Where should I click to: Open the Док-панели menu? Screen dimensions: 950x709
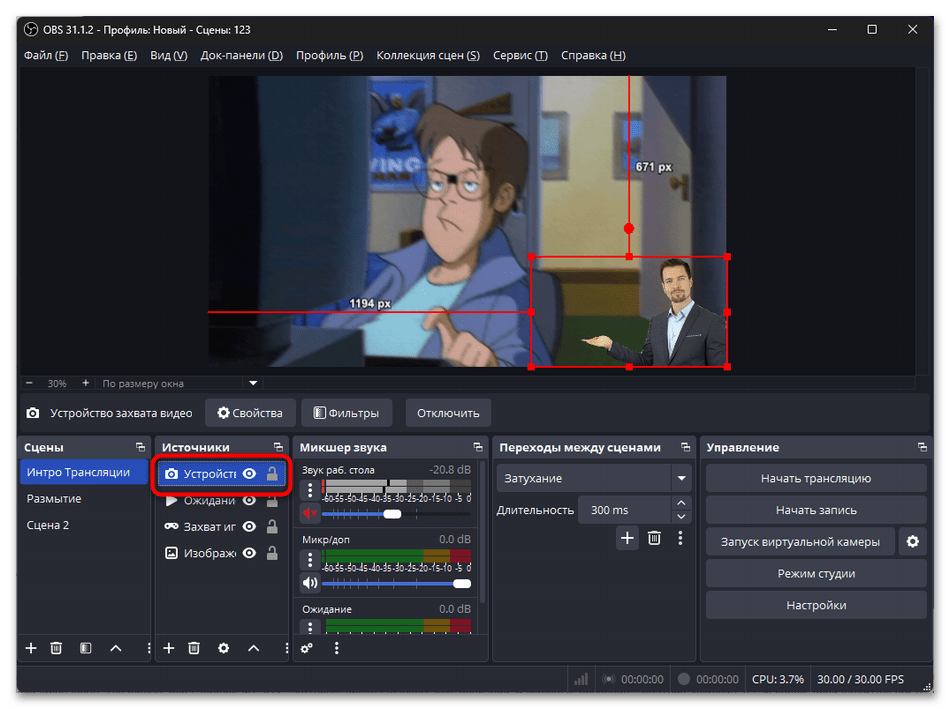click(242, 55)
